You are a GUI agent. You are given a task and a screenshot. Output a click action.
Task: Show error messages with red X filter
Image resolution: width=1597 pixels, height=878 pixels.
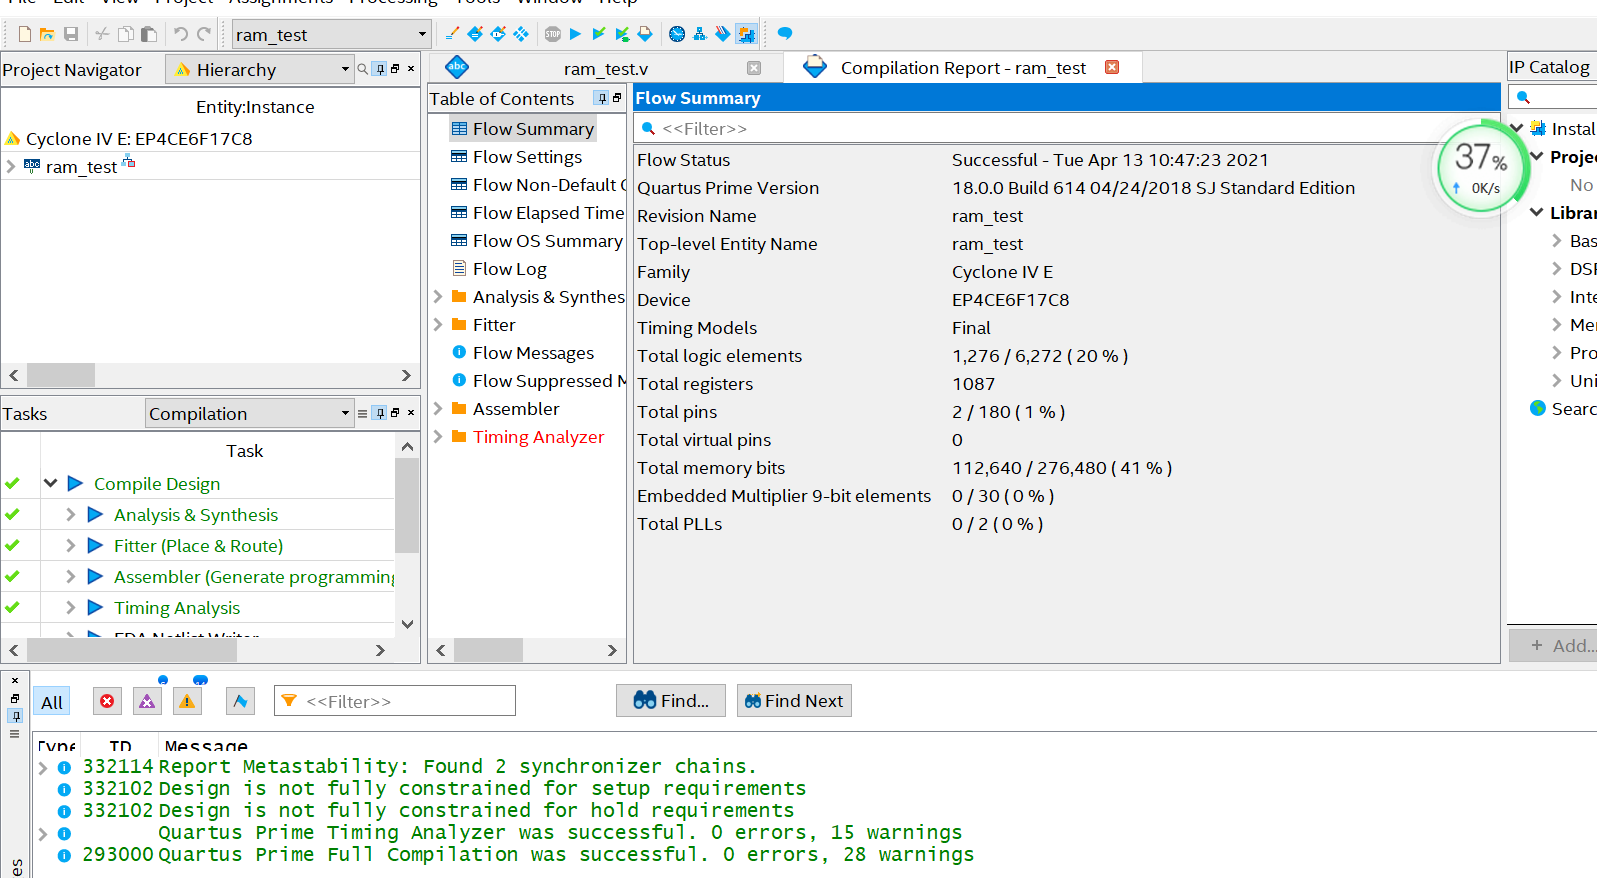click(x=107, y=701)
